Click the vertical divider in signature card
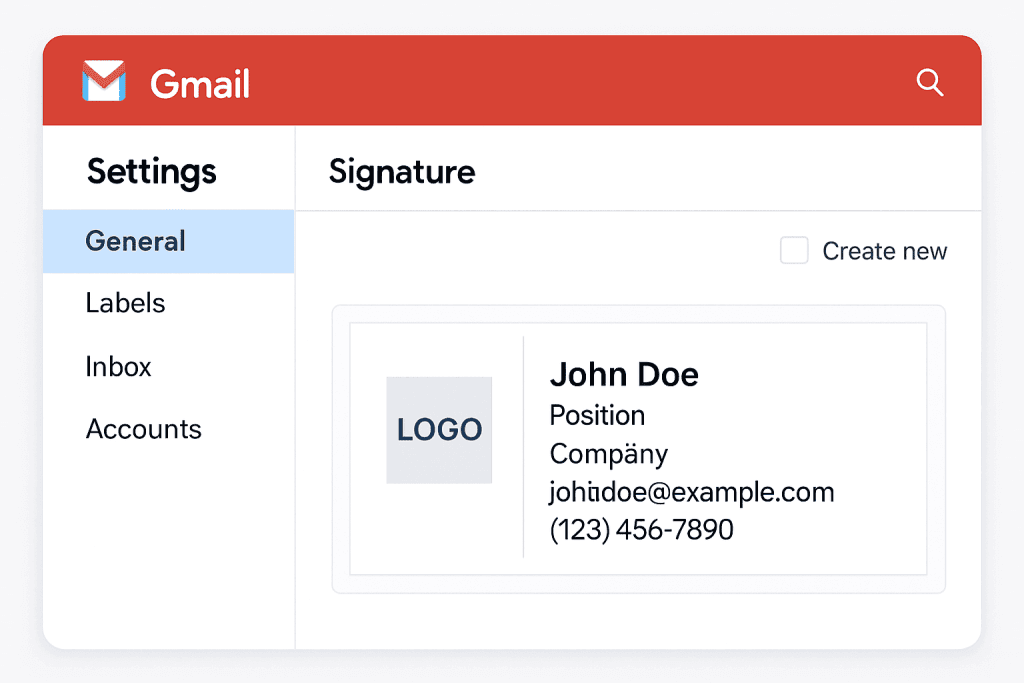The width and height of the screenshot is (1024, 683). tap(523, 446)
